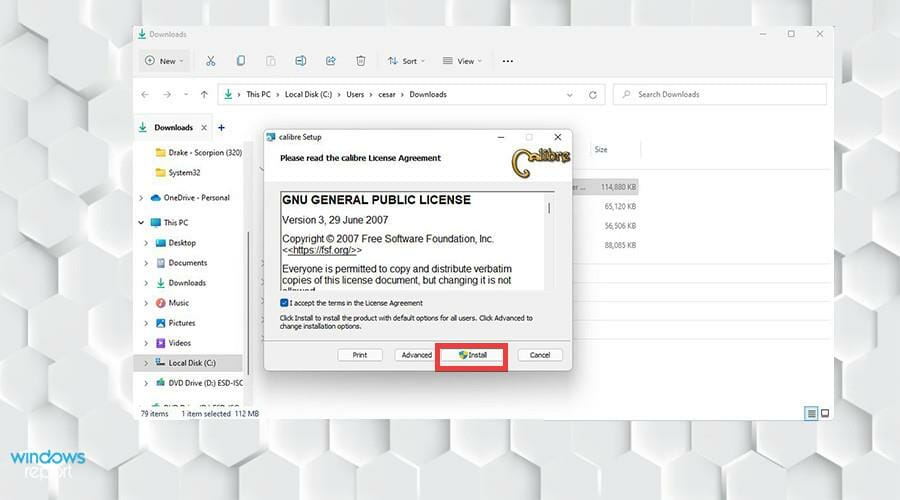Expand the Documents tree node
This screenshot has height=500, width=900.
tap(146, 263)
